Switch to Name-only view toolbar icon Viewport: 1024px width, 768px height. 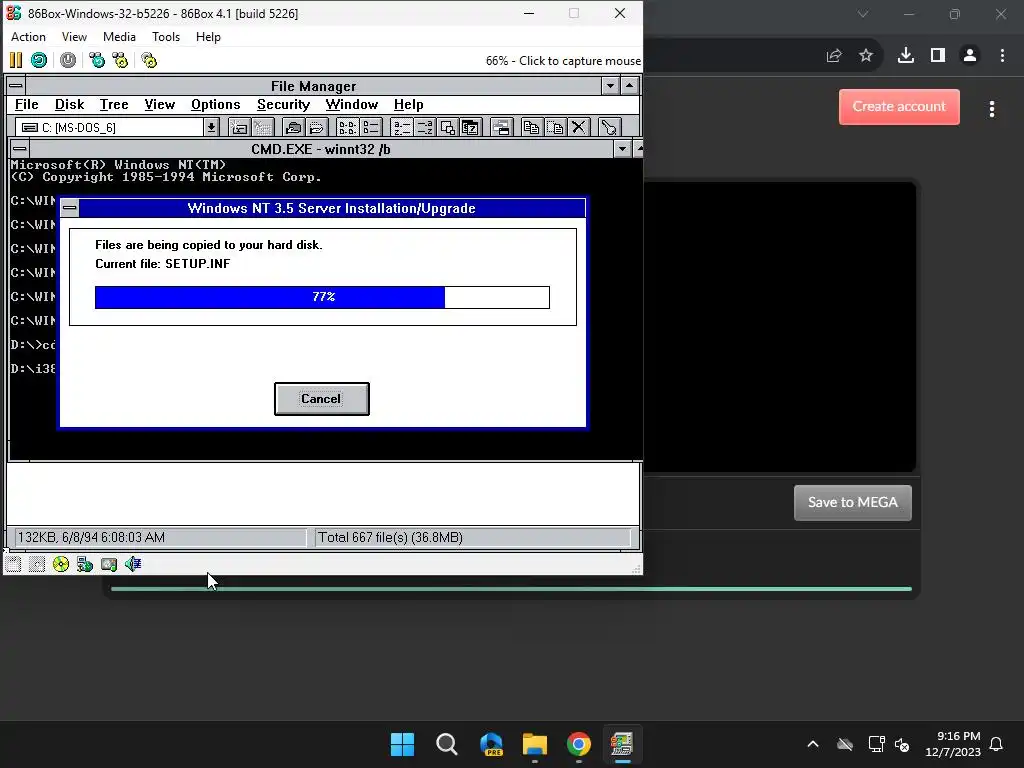coord(347,127)
